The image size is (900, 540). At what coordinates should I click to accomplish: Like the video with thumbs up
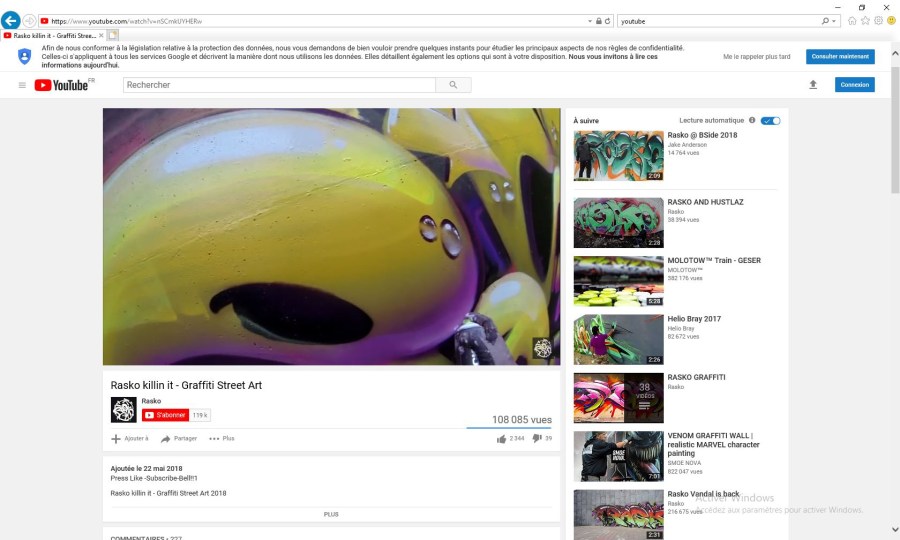(501, 438)
